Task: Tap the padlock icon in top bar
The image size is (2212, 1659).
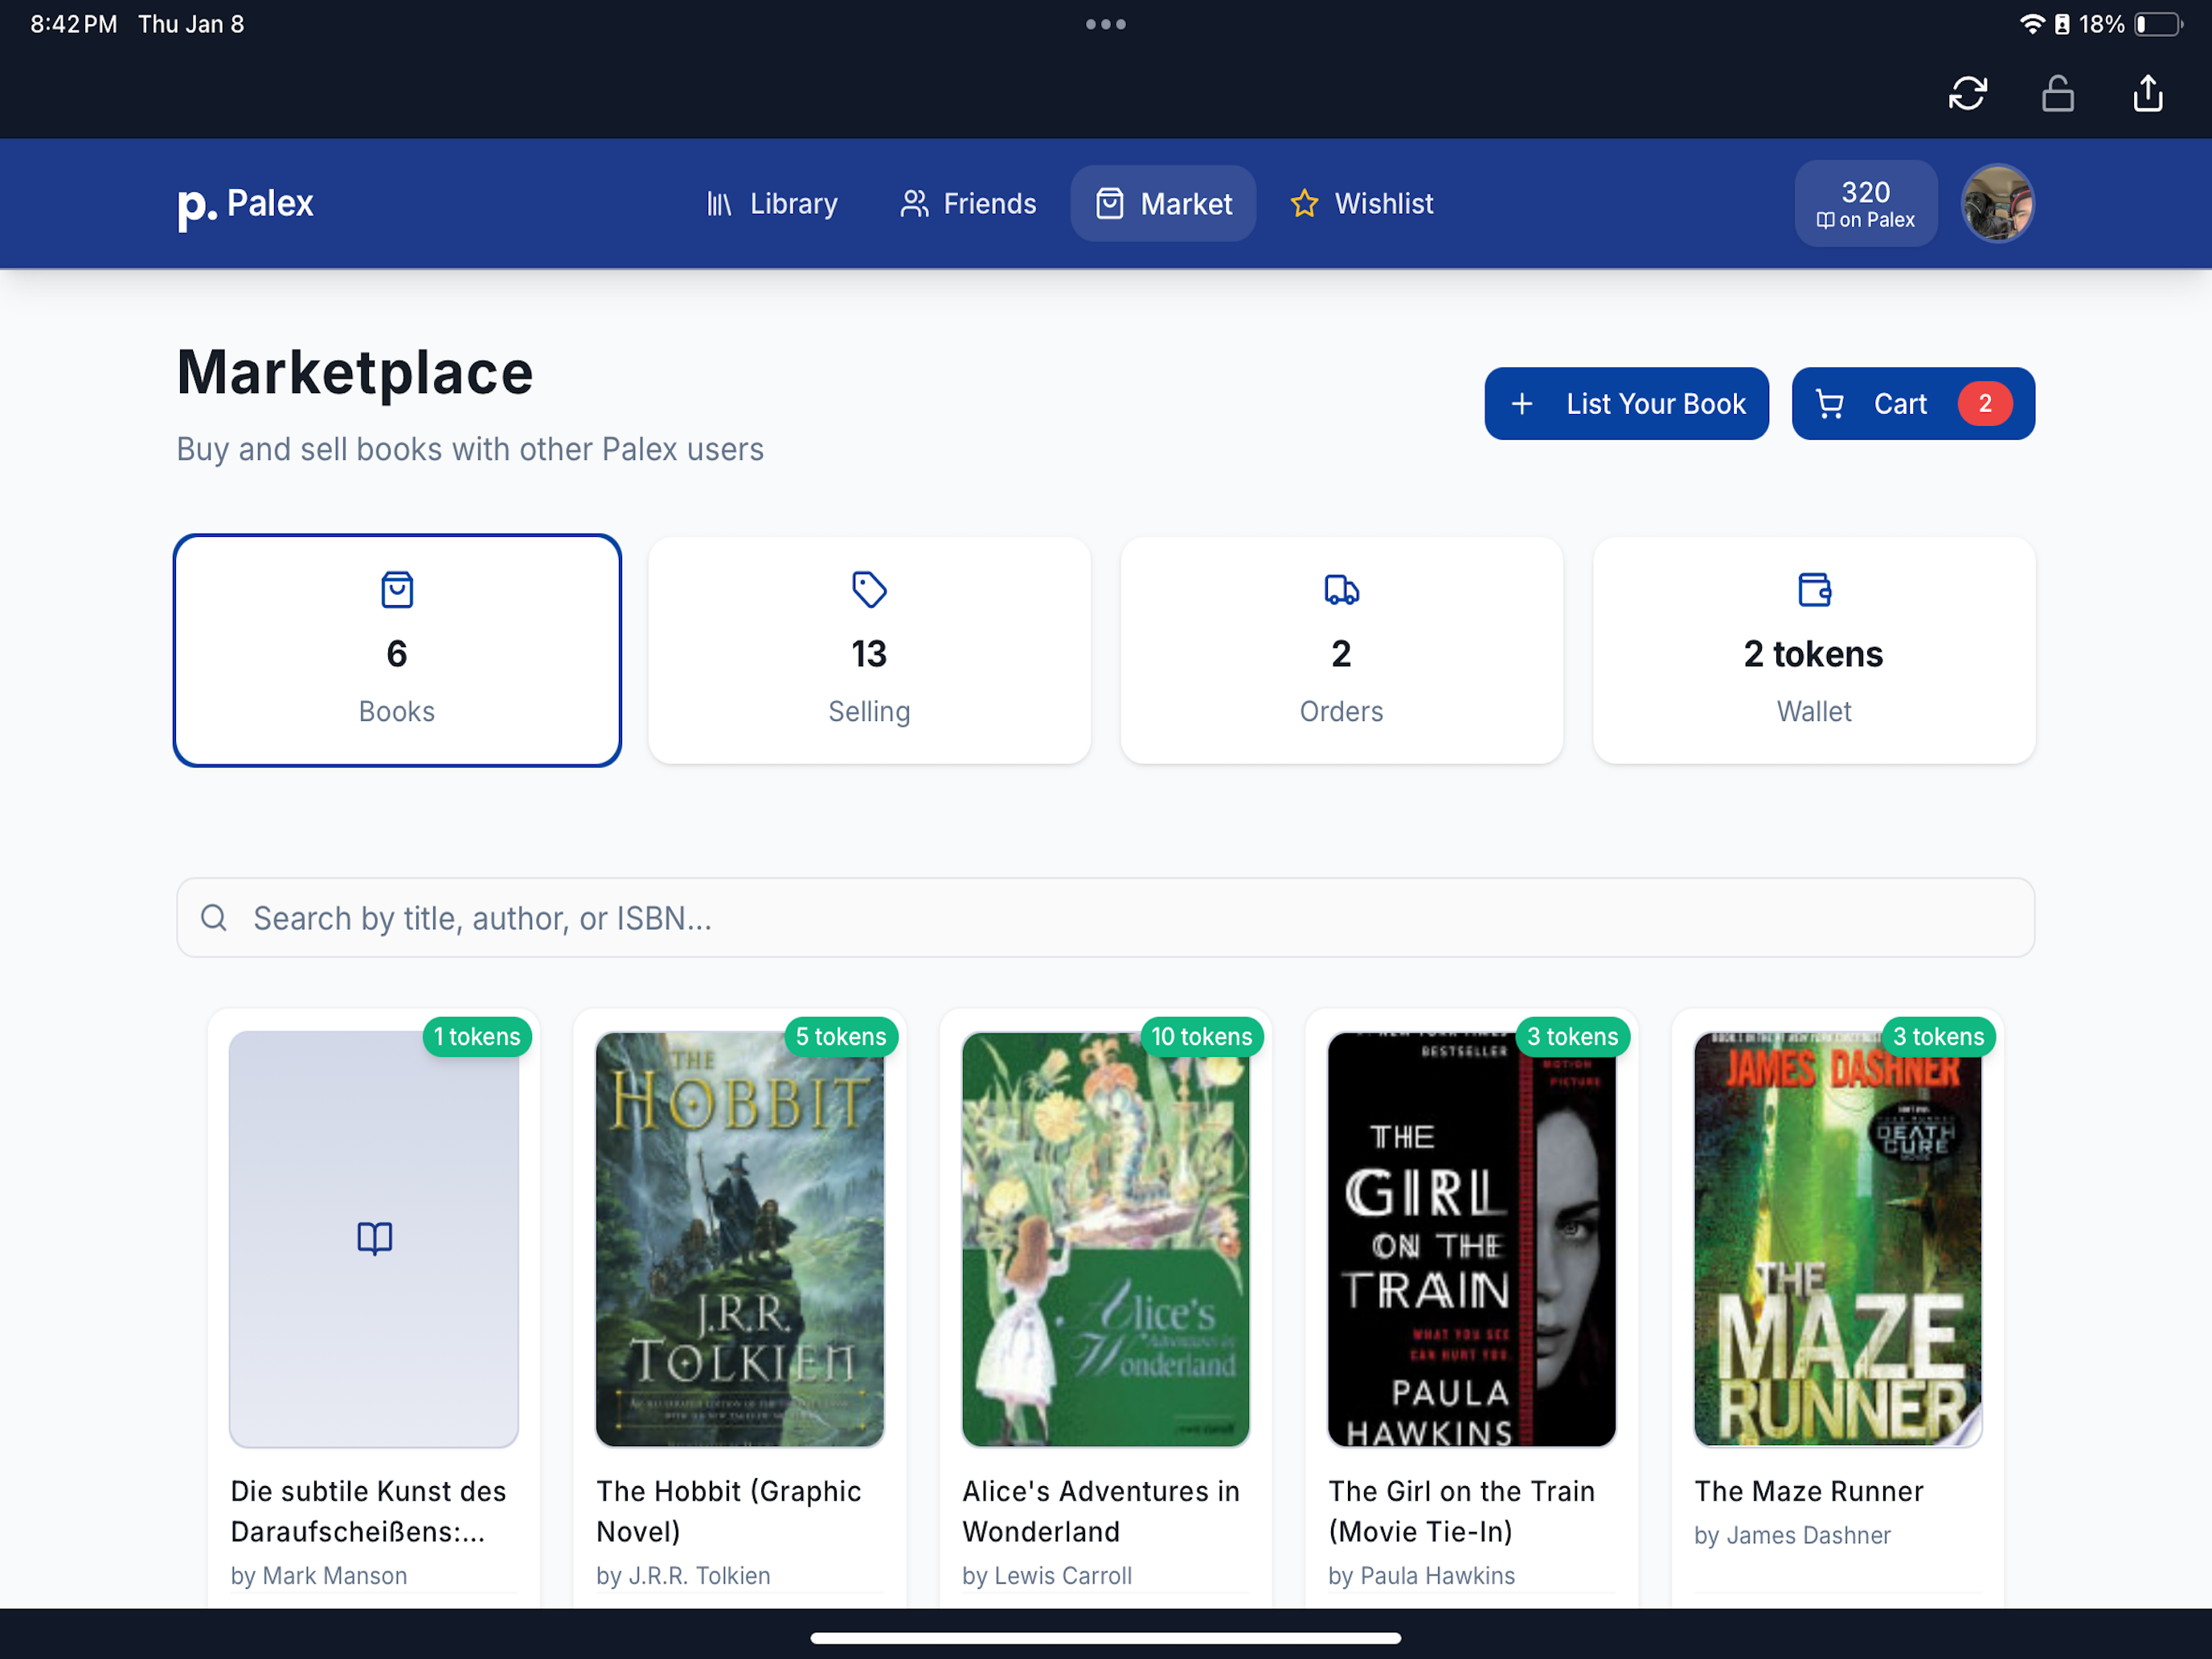Action: pos(2057,94)
